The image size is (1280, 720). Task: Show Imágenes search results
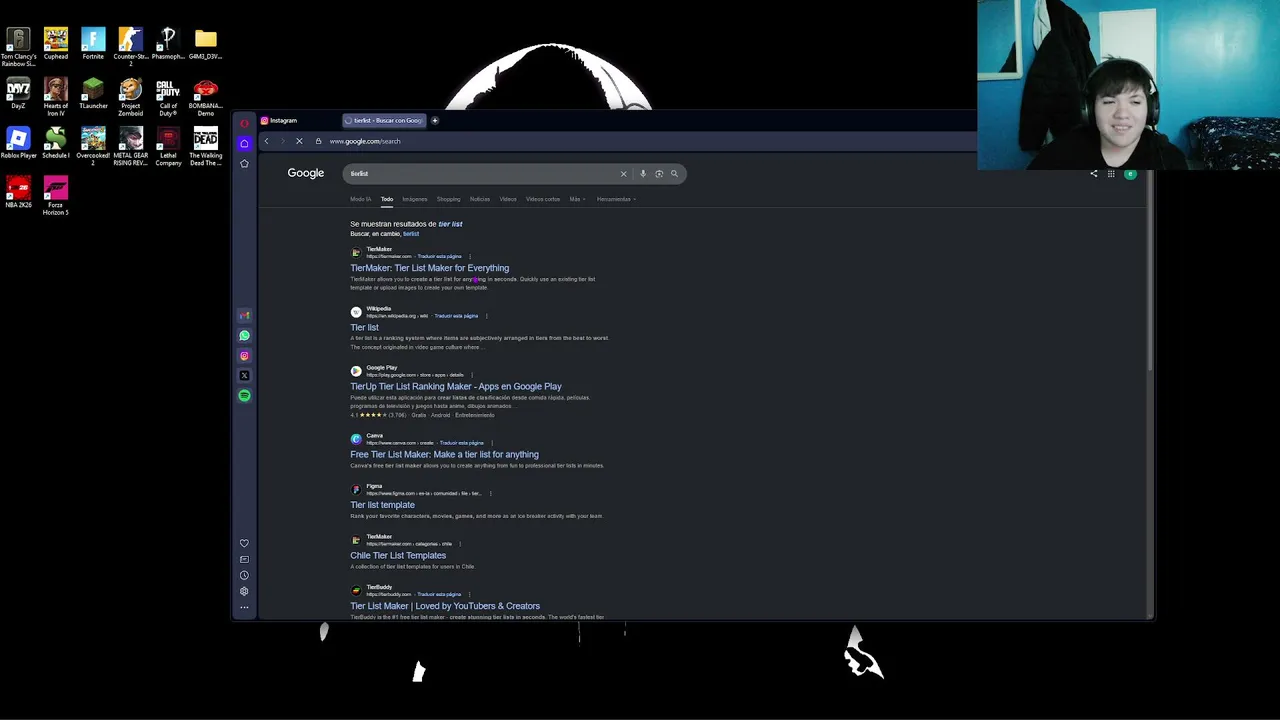415,199
